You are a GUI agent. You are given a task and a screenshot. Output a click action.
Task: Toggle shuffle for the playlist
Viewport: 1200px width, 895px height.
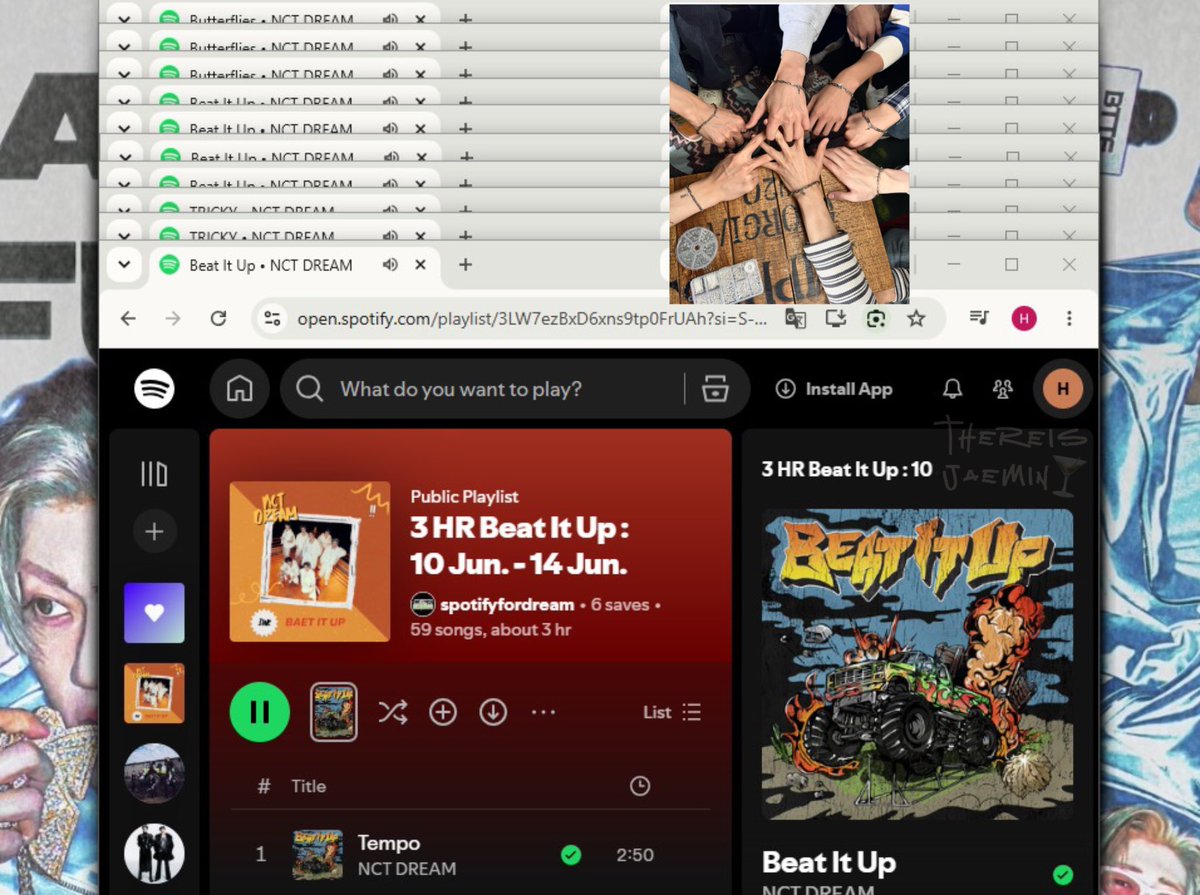[x=392, y=712]
